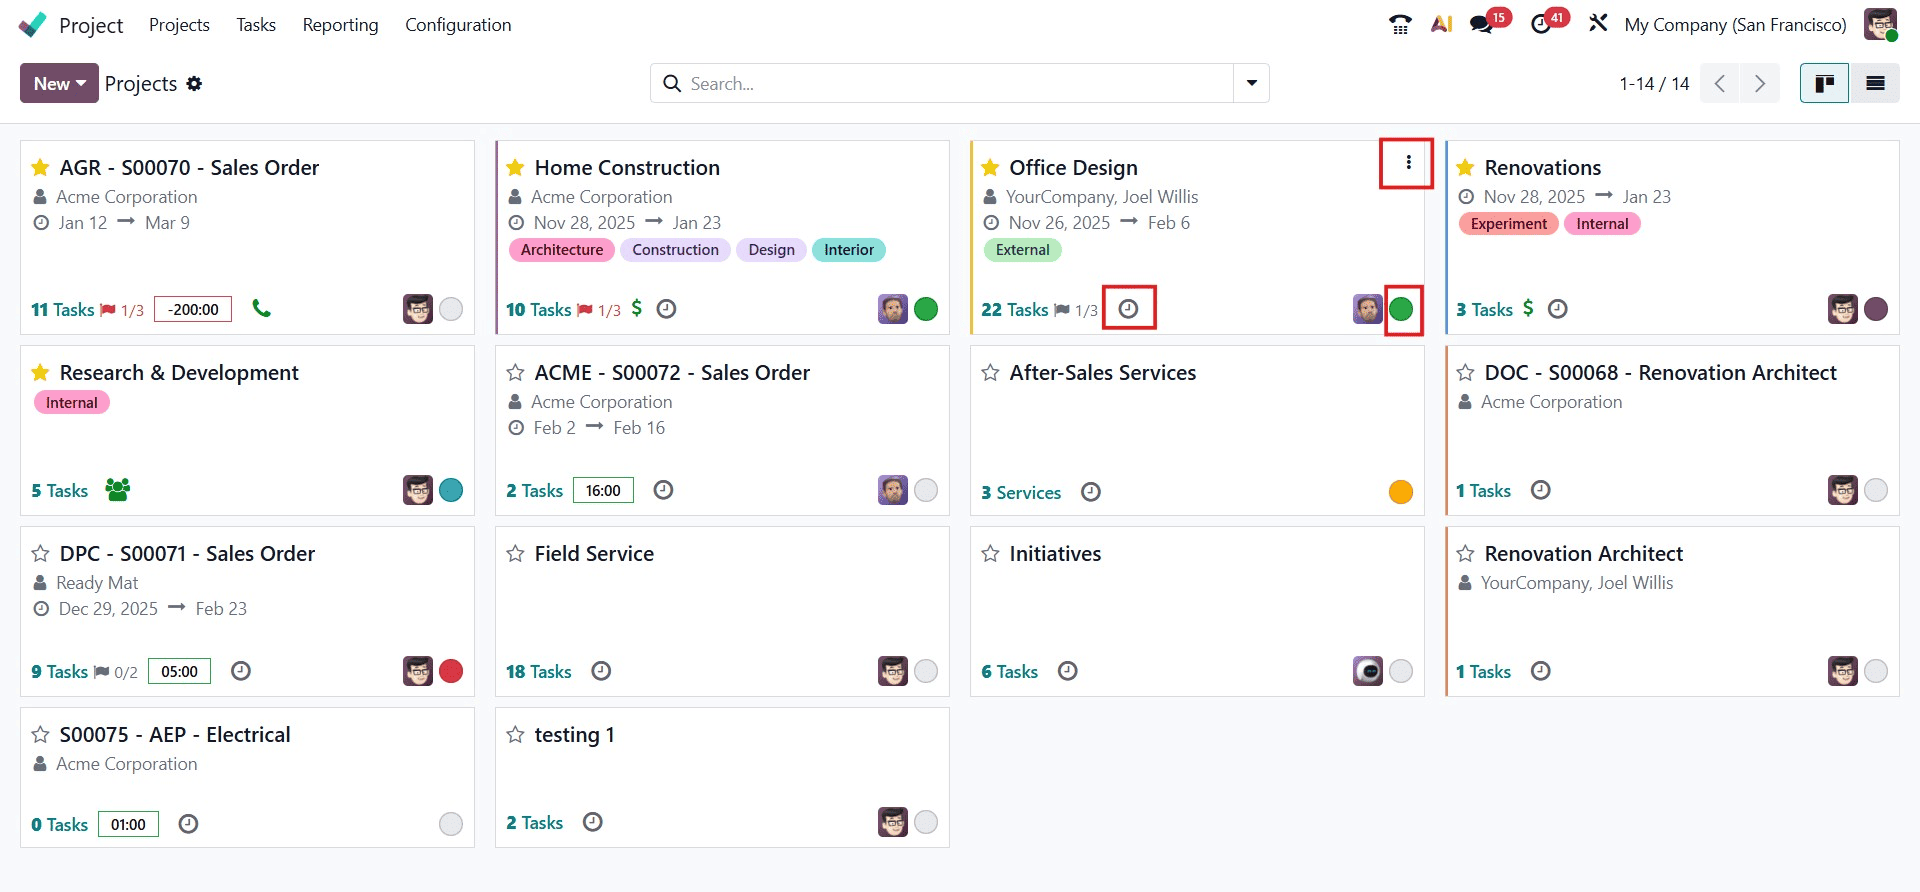The width and height of the screenshot is (1920, 892).
Task: Click the Project app logo
Action: pyautogui.click(x=32, y=25)
